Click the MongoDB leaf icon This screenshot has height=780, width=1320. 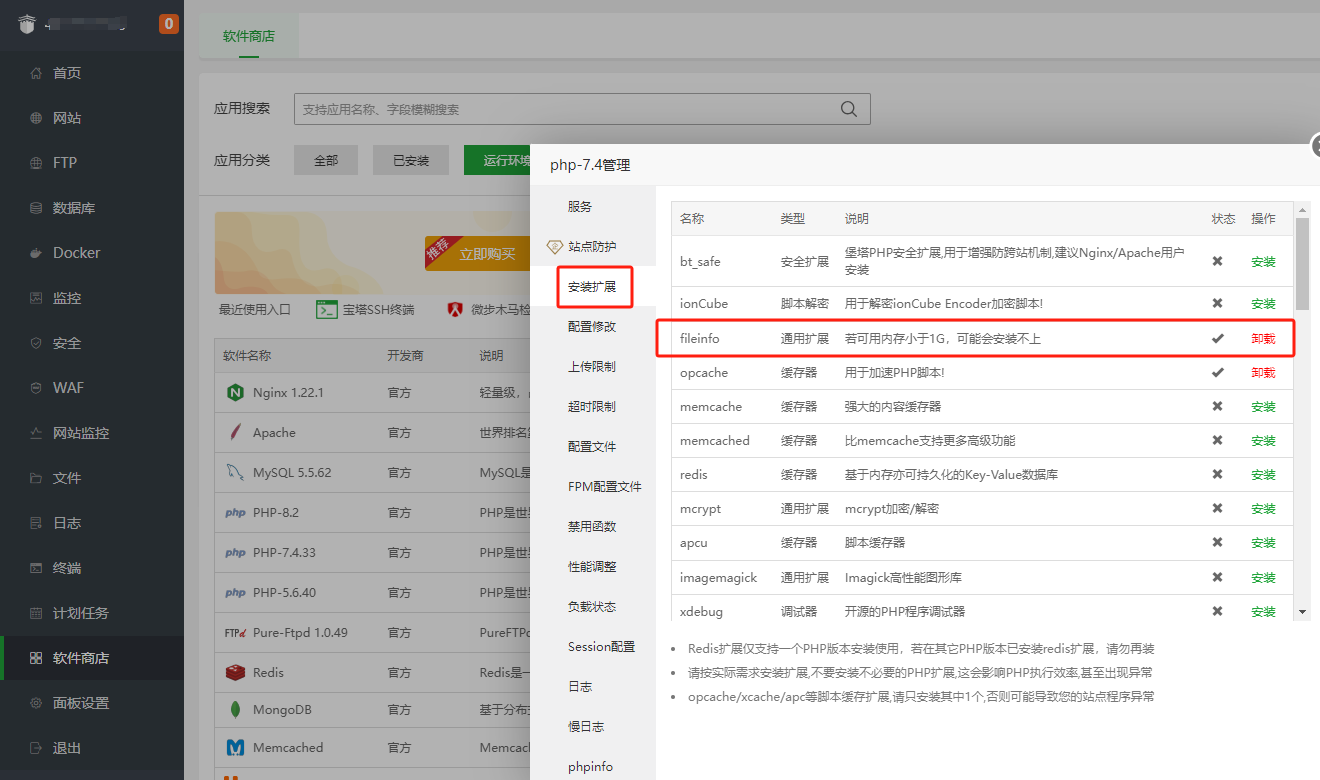[235, 710]
